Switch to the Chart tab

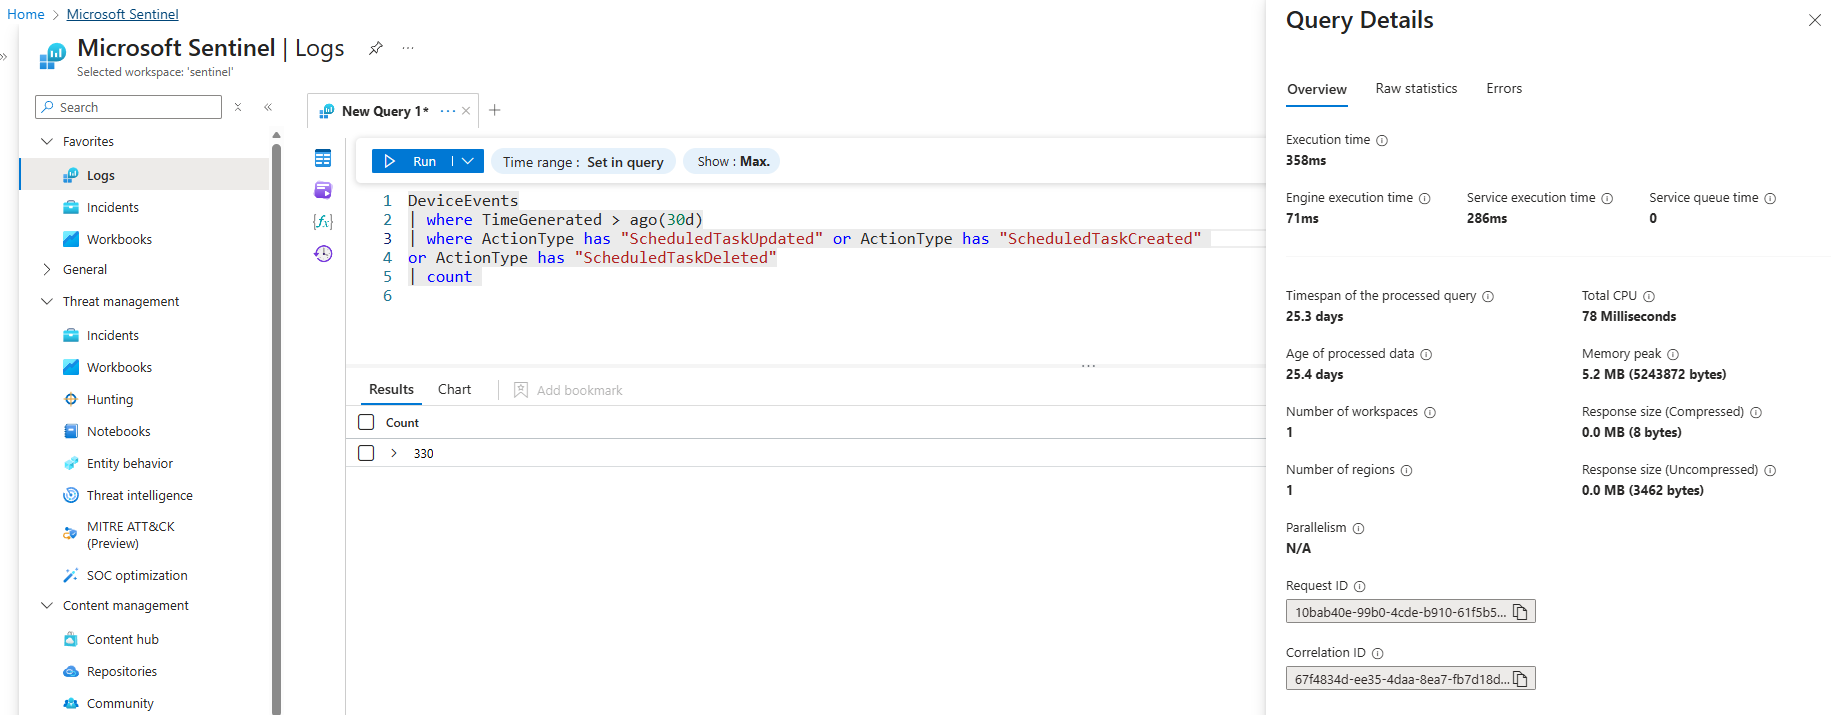[x=454, y=390]
